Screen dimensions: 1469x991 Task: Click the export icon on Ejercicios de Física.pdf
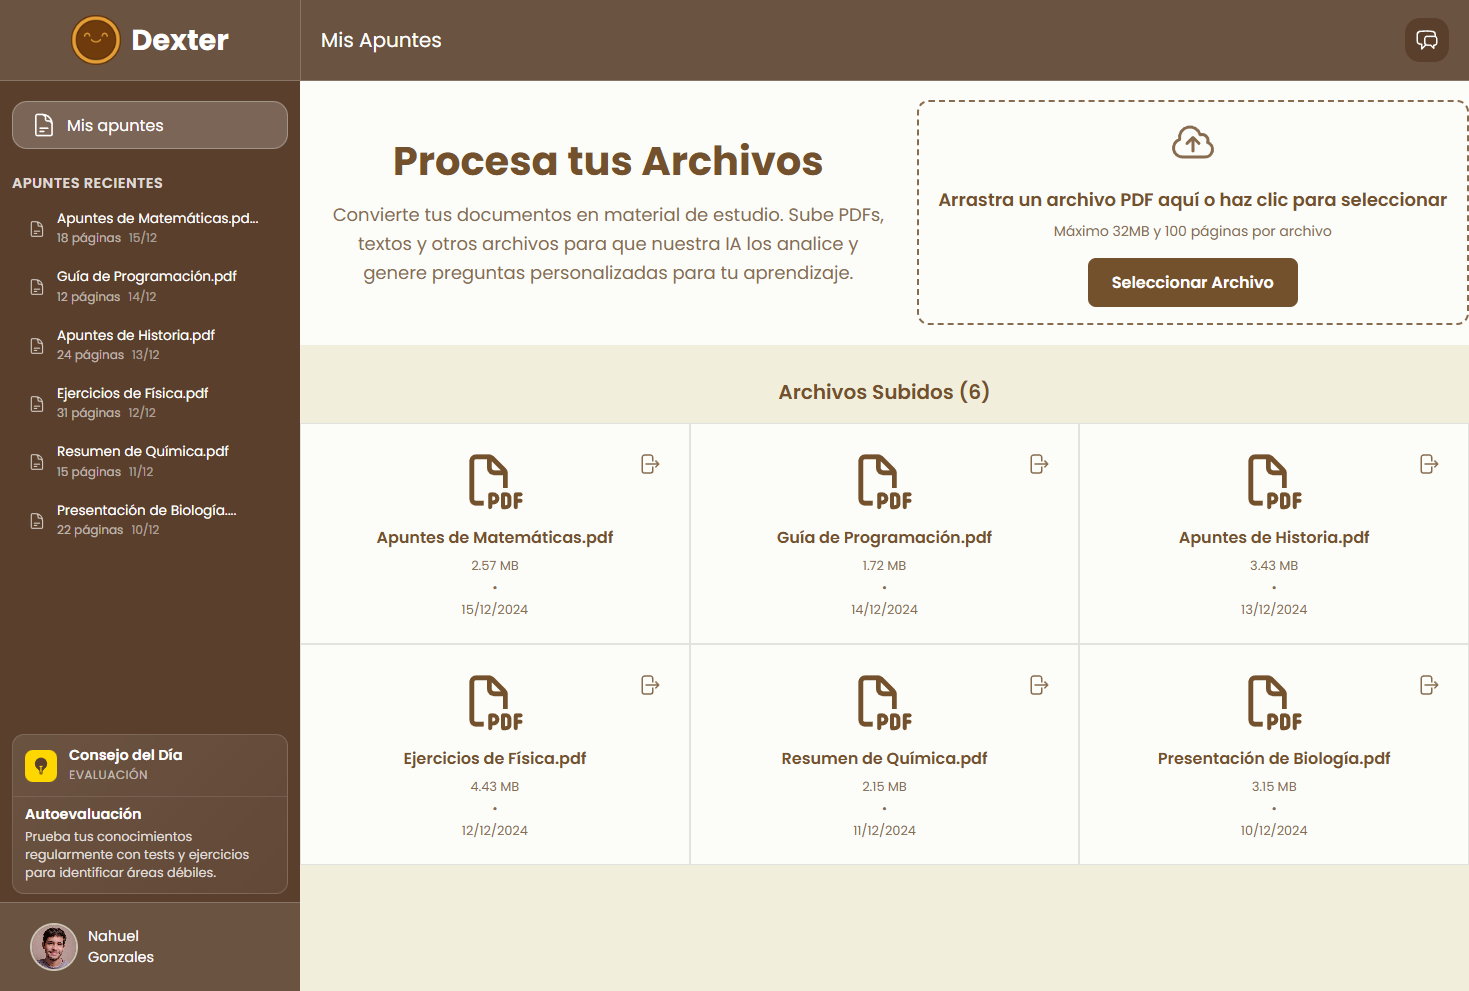[650, 685]
